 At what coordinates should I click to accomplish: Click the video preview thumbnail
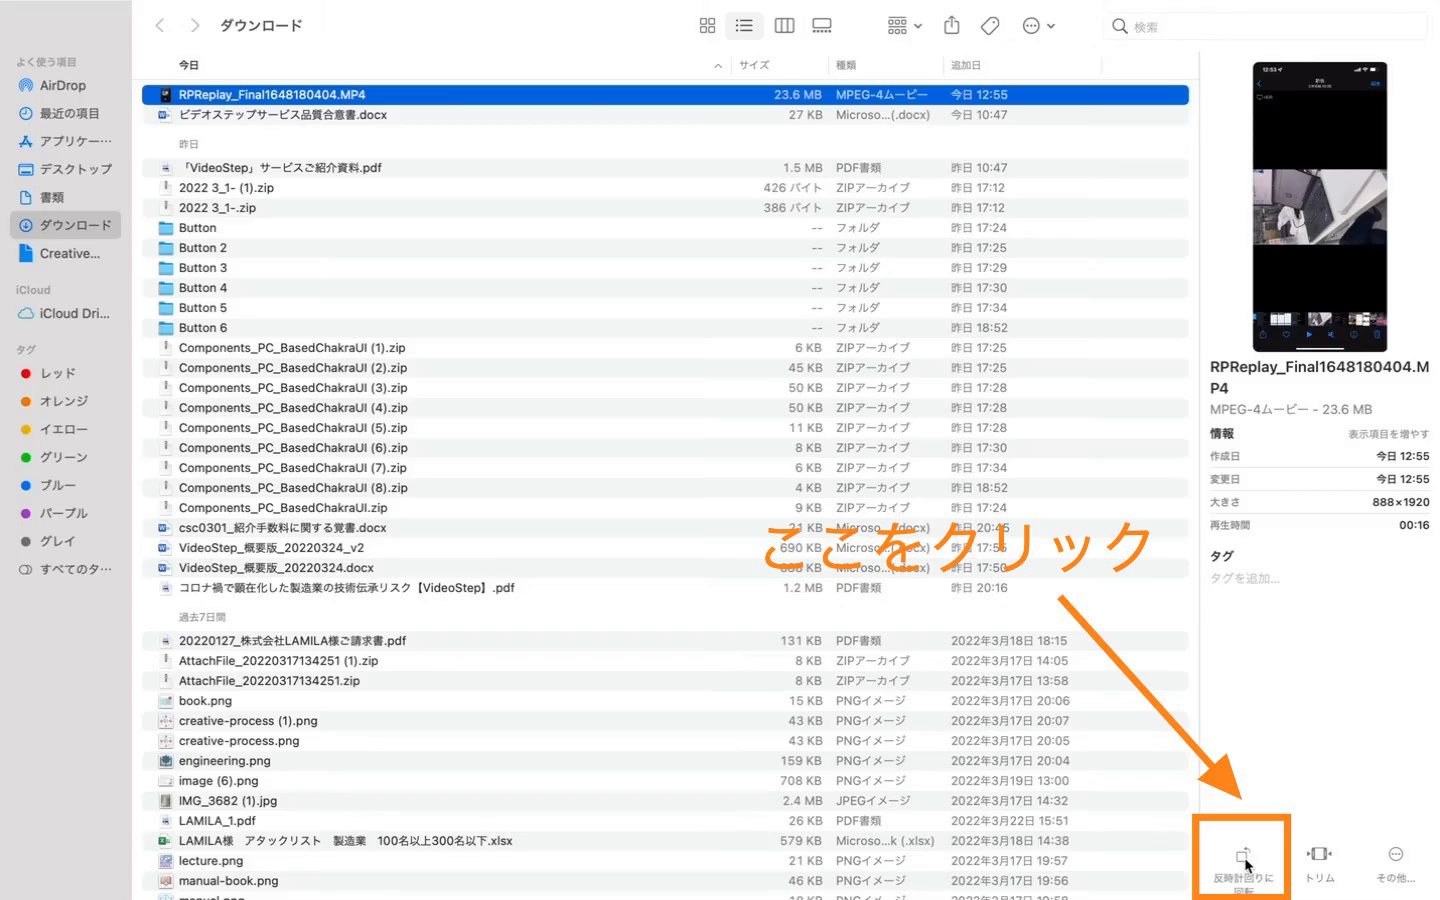[x=1319, y=206]
